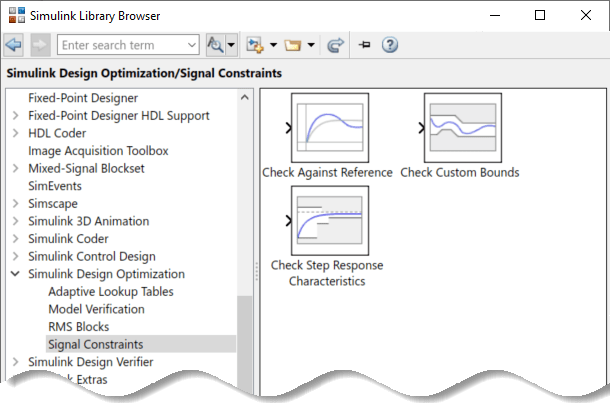Select the Check Custom Bounds block
The image size is (610, 403).
click(x=460, y=126)
